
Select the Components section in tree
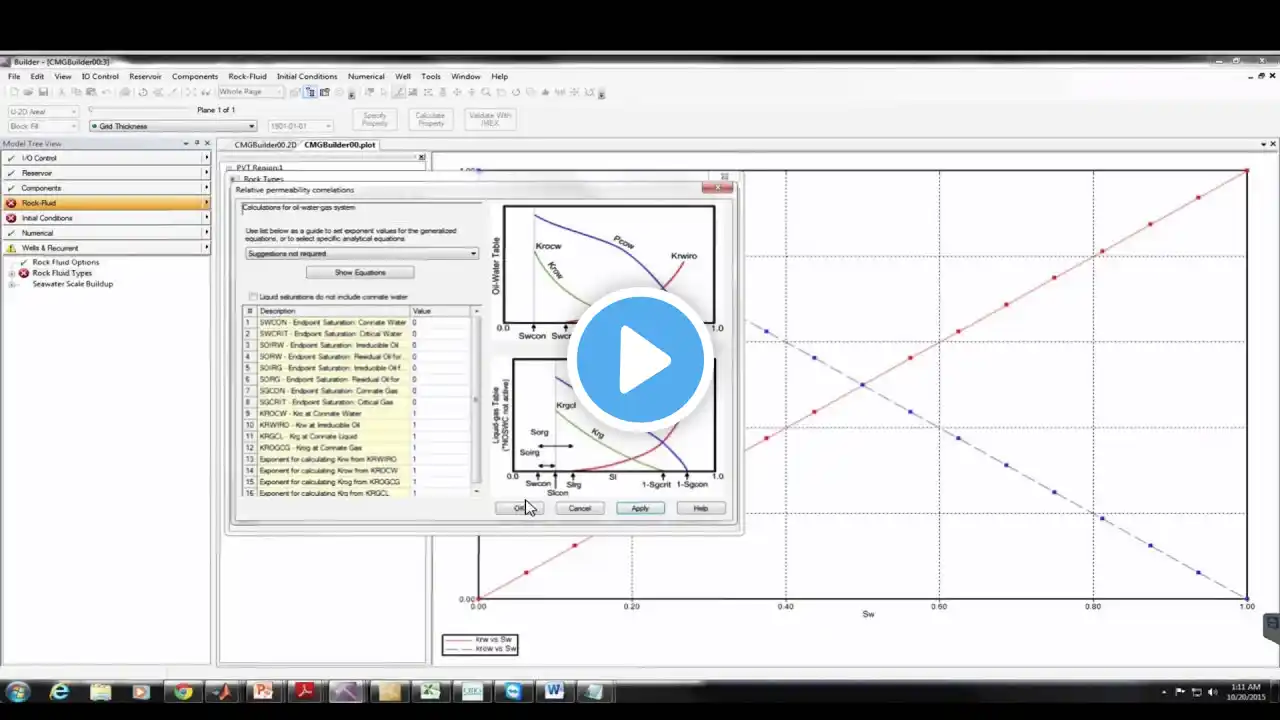(x=105, y=188)
